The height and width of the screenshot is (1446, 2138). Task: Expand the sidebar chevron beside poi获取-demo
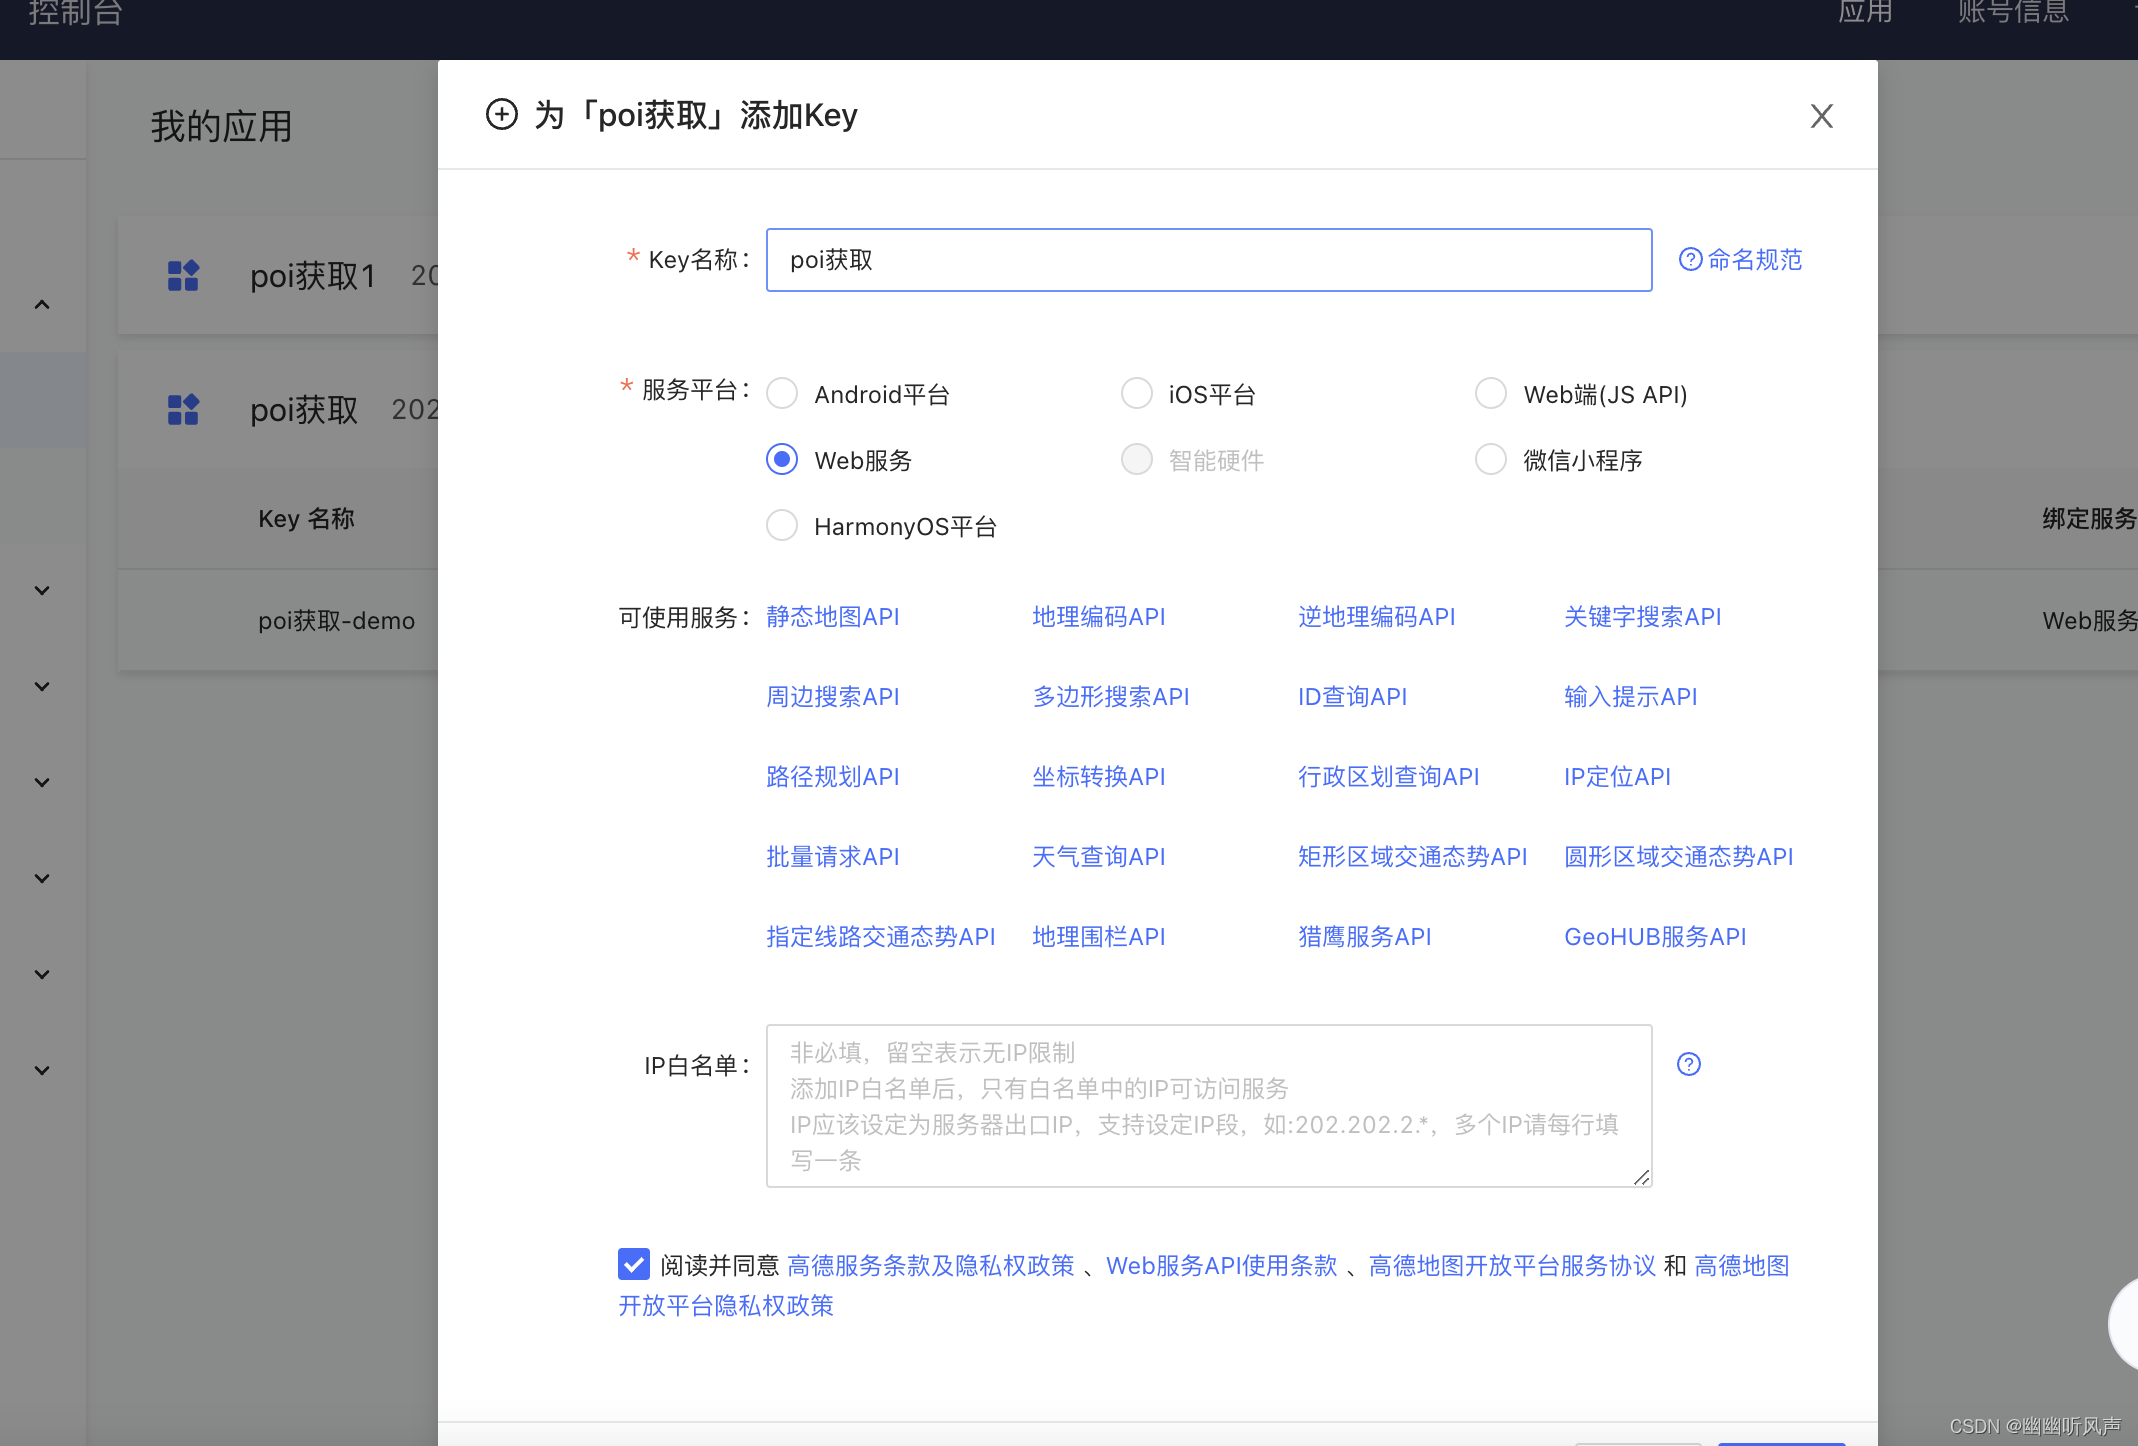pos(41,590)
